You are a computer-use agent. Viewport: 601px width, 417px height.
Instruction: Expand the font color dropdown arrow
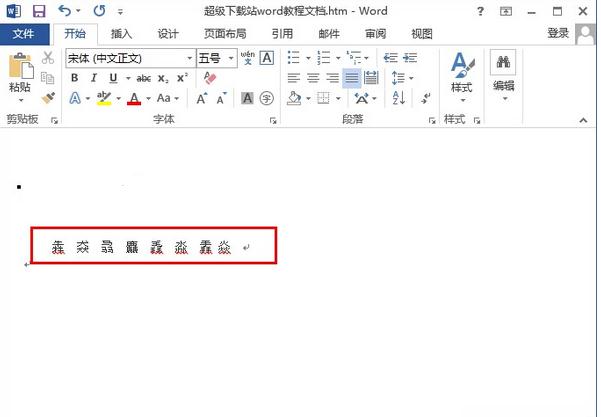(148, 99)
